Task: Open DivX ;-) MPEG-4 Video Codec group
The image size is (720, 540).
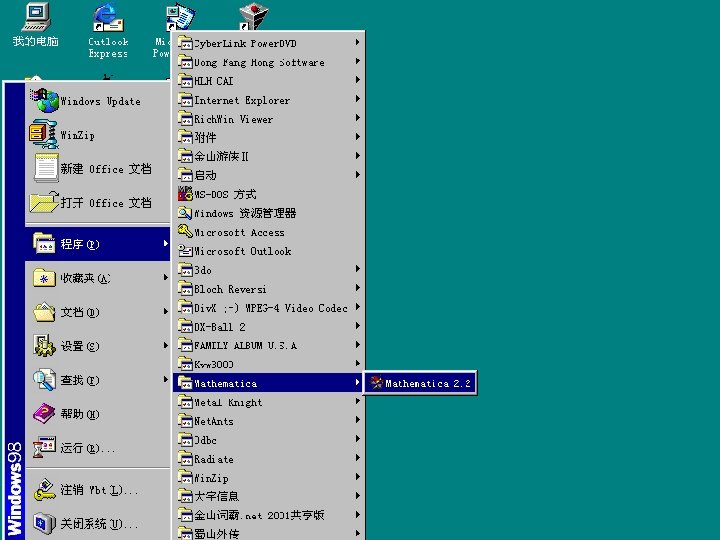Action: (x=269, y=308)
